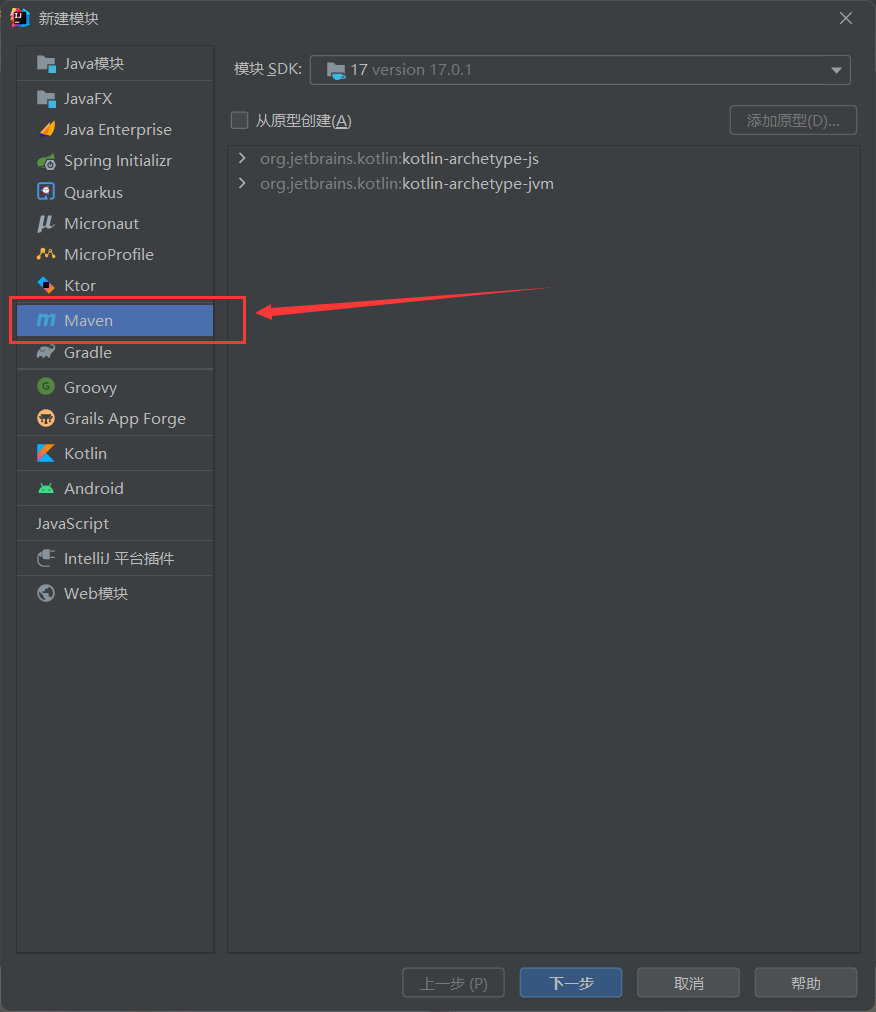Select the Maven module type

click(x=115, y=320)
